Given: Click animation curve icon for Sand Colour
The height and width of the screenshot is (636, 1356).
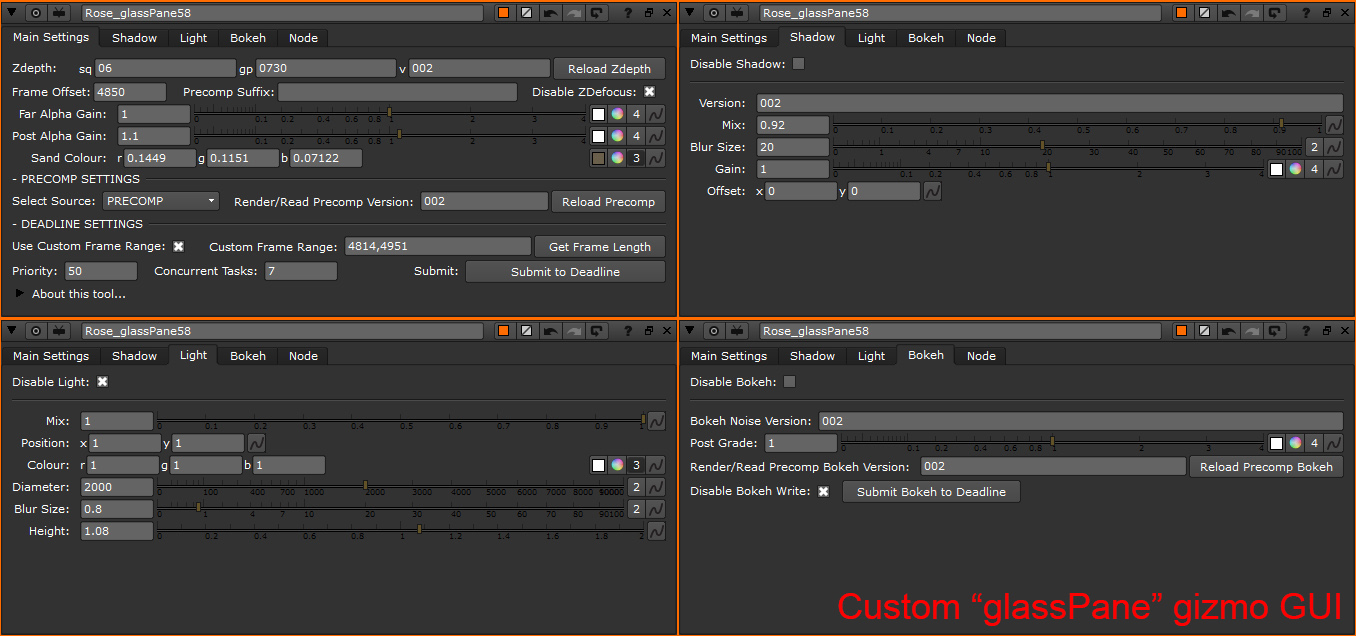Looking at the screenshot, I should [656, 158].
